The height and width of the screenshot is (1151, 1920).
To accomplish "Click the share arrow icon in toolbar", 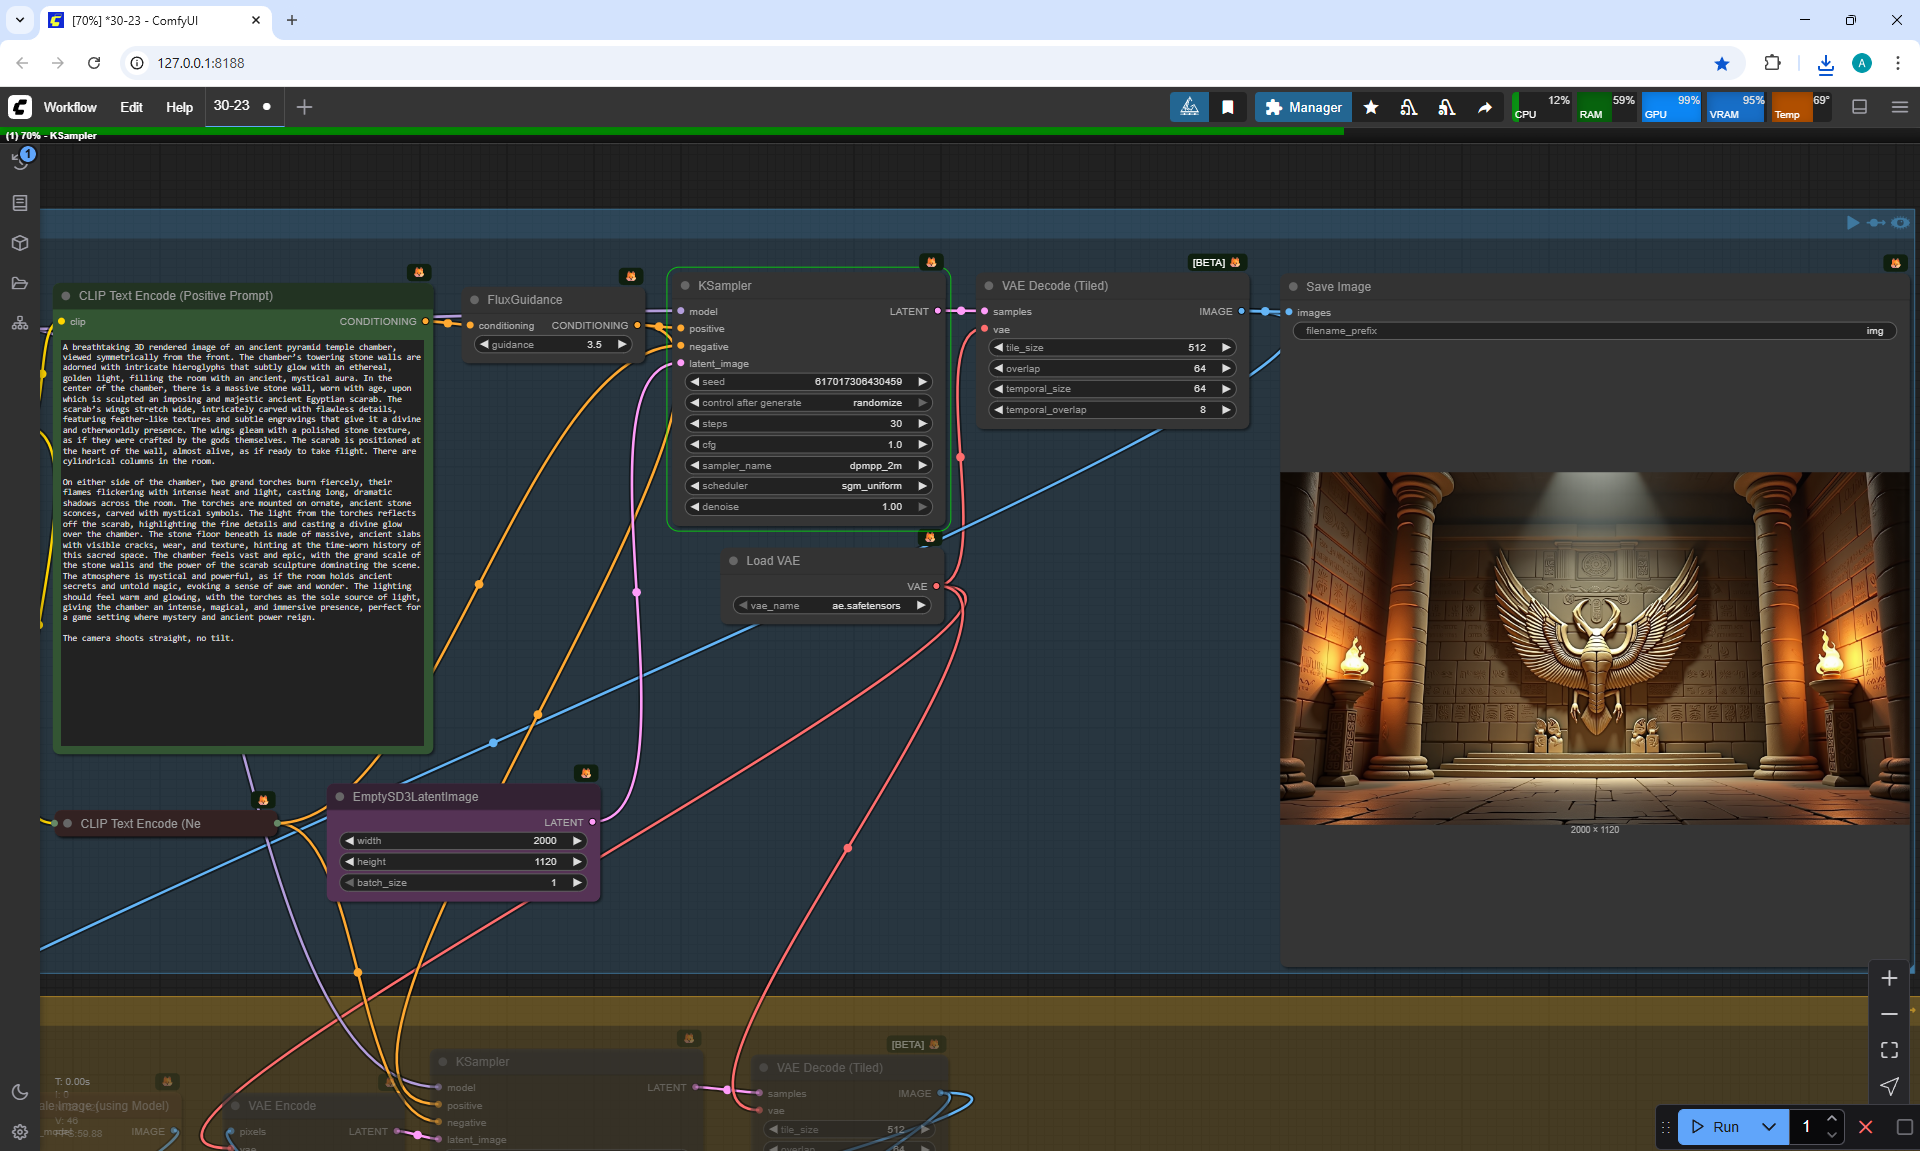I will click(x=1485, y=107).
